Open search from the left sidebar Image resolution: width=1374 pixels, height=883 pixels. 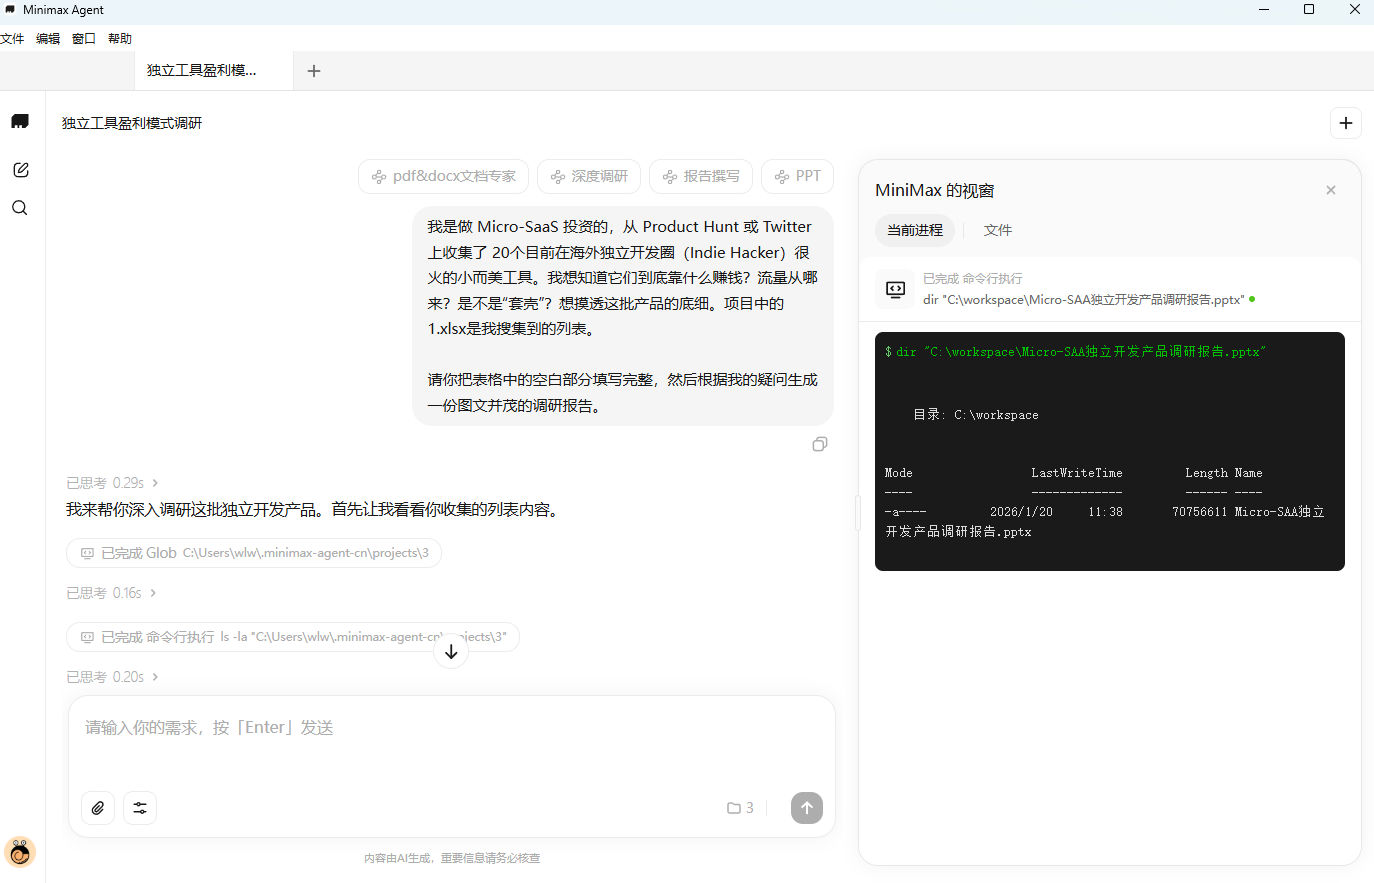pos(20,207)
